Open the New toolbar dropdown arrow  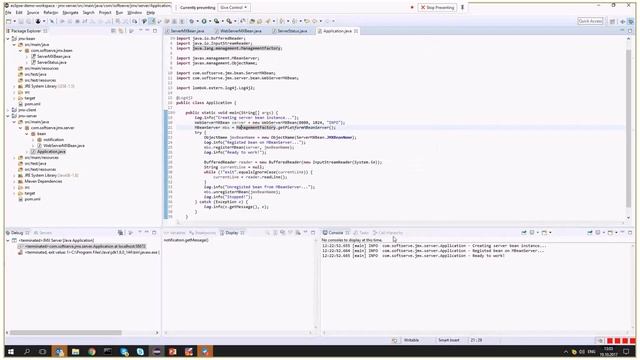tap(14, 21)
